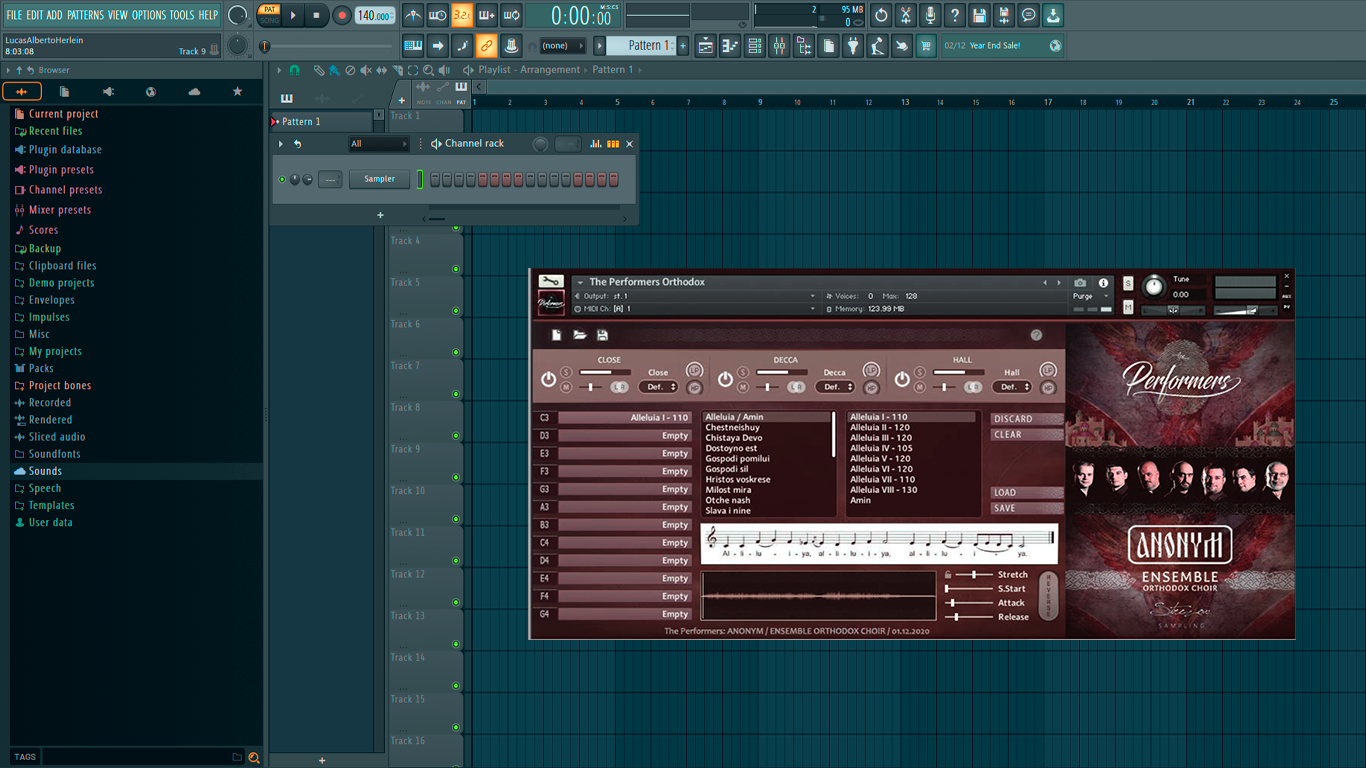Open the channel filter All dropdown
This screenshot has width=1366, height=768.
[x=379, y=144]
